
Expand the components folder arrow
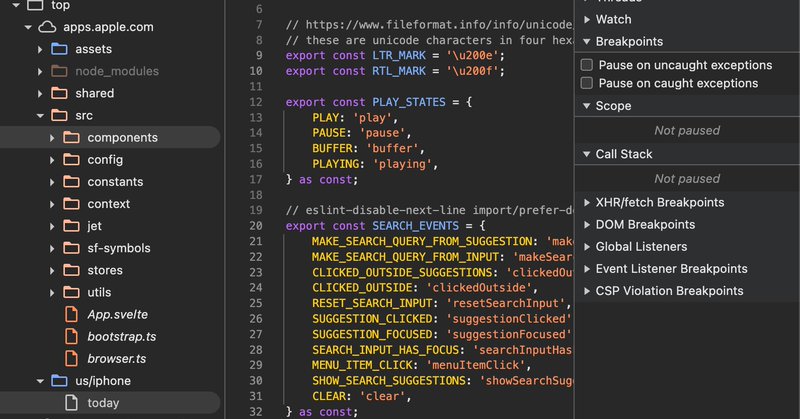[52, 138]
